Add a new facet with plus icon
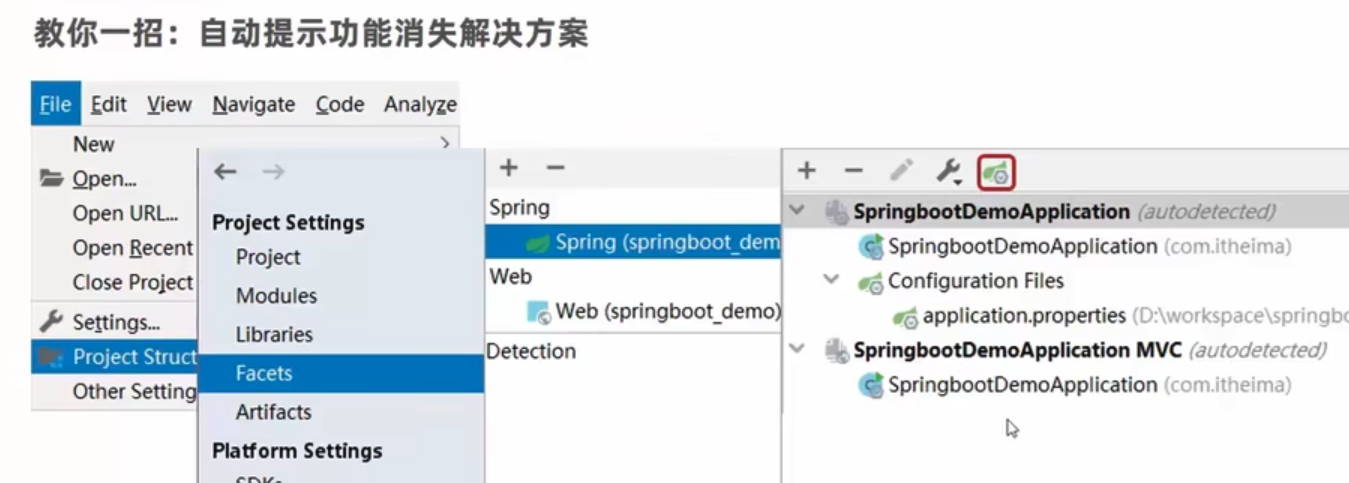The height and width of the screenshot is (483, 1349). click(x=508, y=168)
